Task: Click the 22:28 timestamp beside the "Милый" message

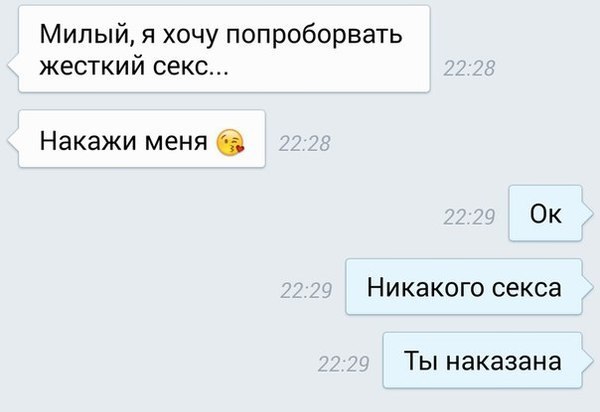Action: (469, 69)
